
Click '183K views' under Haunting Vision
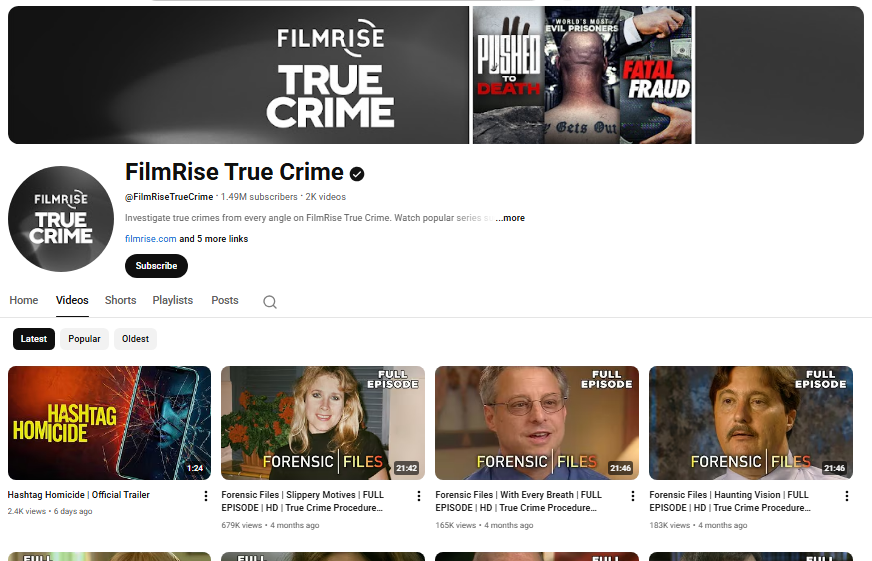click(670, 525)
